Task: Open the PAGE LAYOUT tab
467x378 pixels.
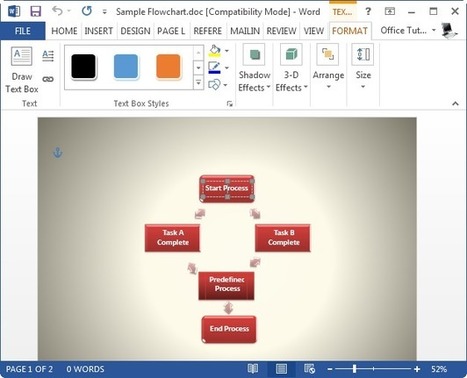Action: 171,31
